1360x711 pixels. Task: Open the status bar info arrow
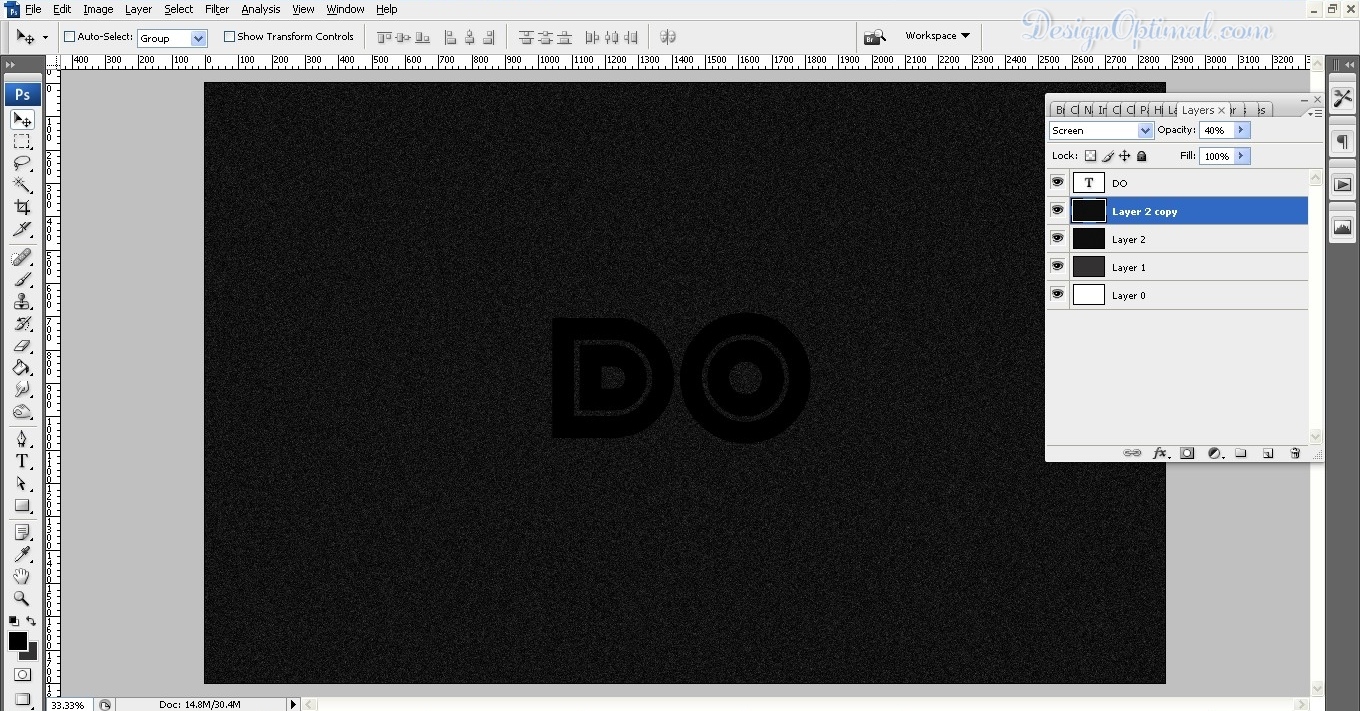[293, 704]
